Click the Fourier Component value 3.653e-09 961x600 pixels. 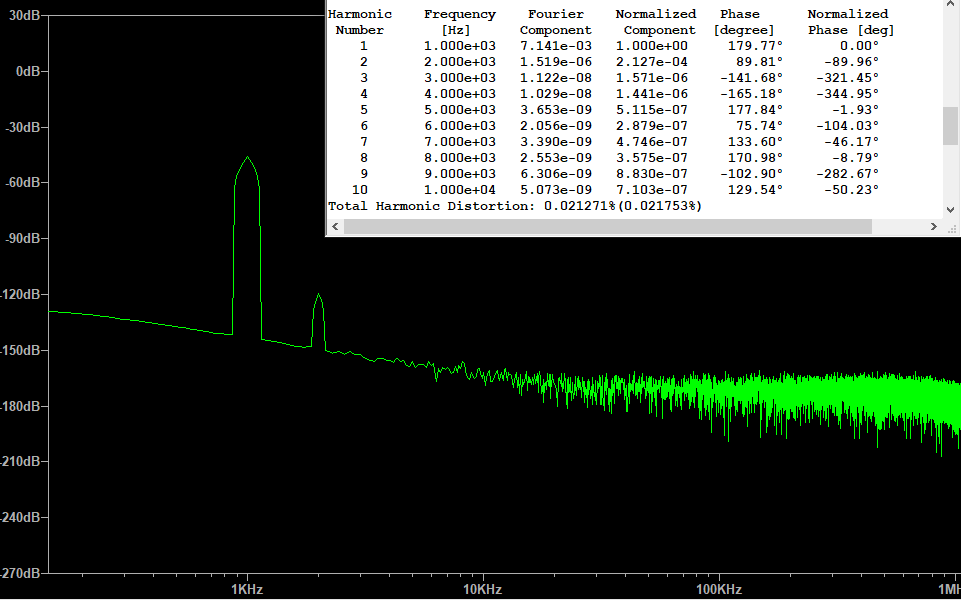(x=556, y=110)
